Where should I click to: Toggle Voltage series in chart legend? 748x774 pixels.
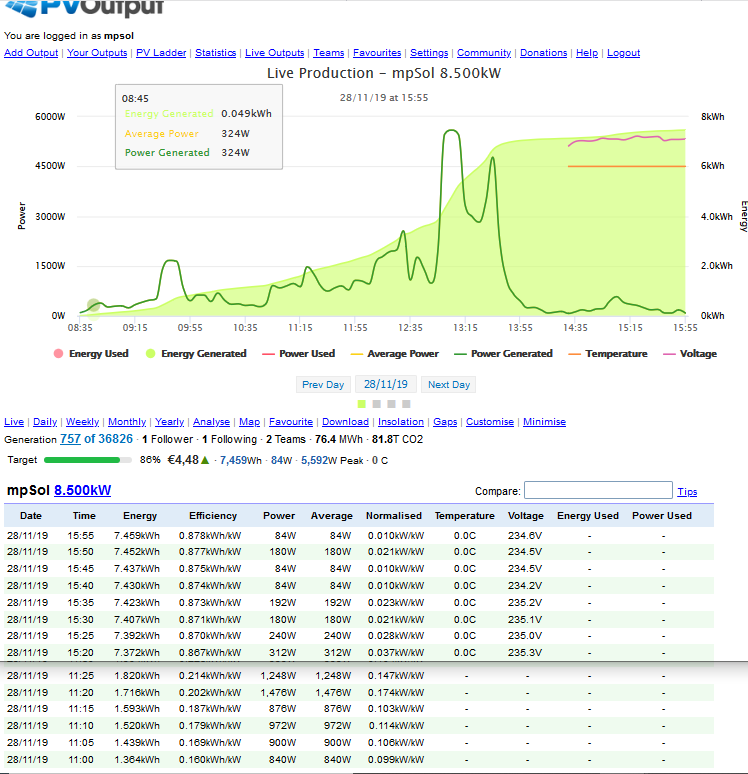(697, 354)
